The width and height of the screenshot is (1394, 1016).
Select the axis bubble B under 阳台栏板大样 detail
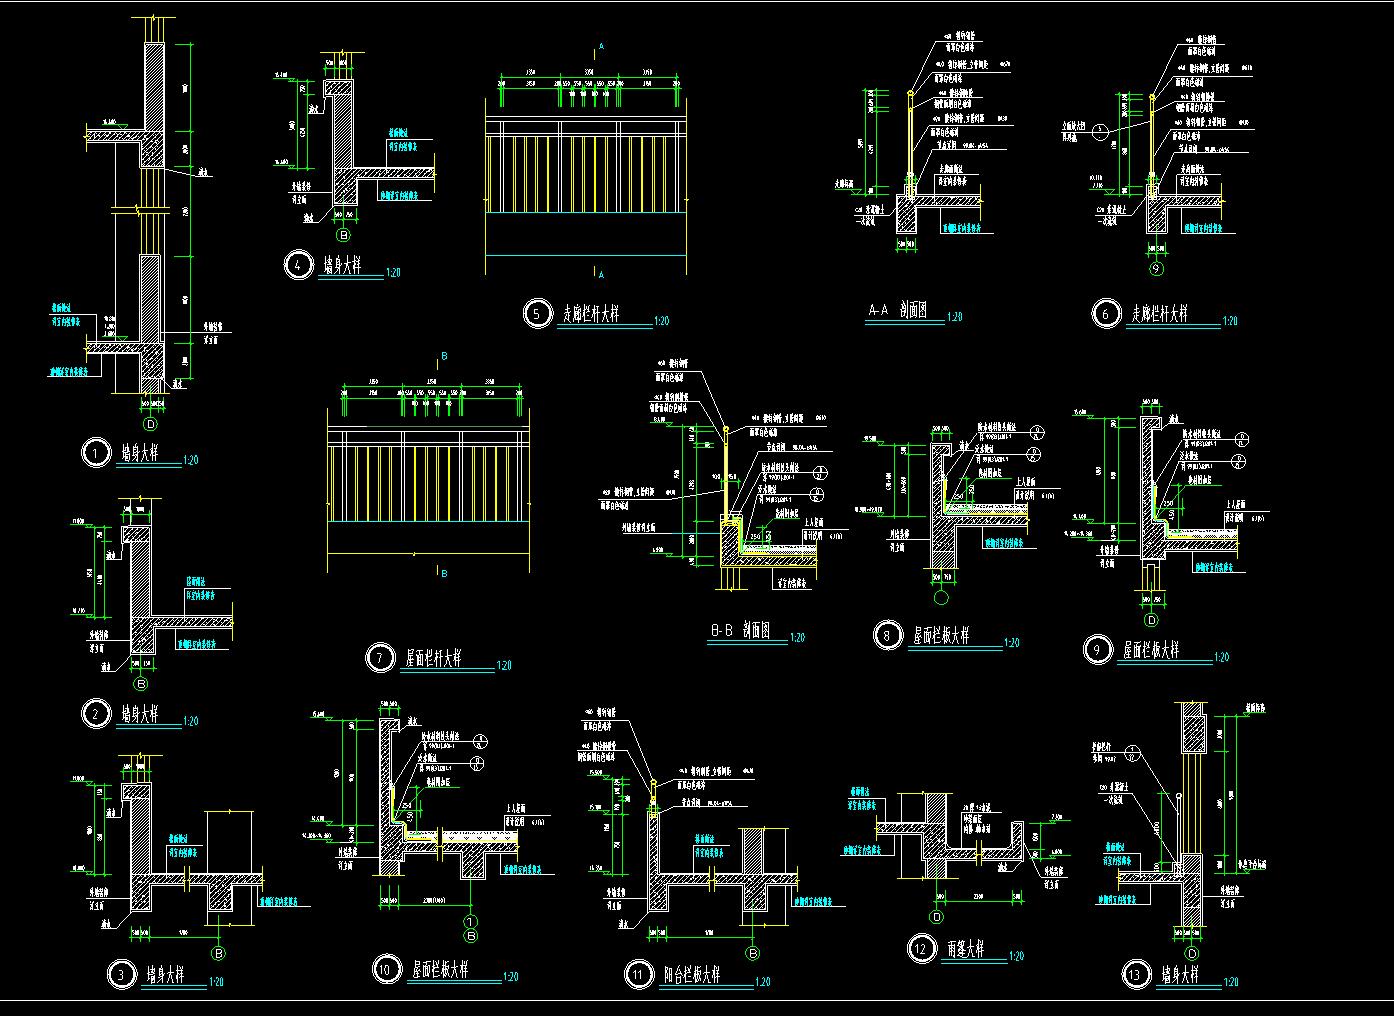tap(752, 951)
